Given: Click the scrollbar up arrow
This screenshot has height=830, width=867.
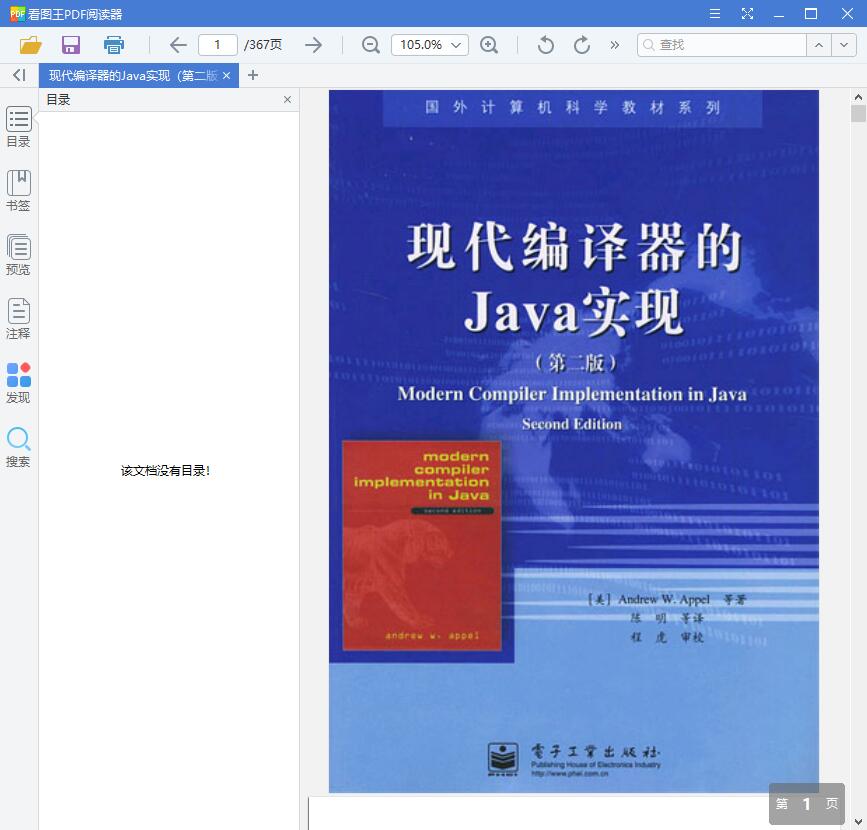Looking at the screenshot, I should tap(858, 97).
